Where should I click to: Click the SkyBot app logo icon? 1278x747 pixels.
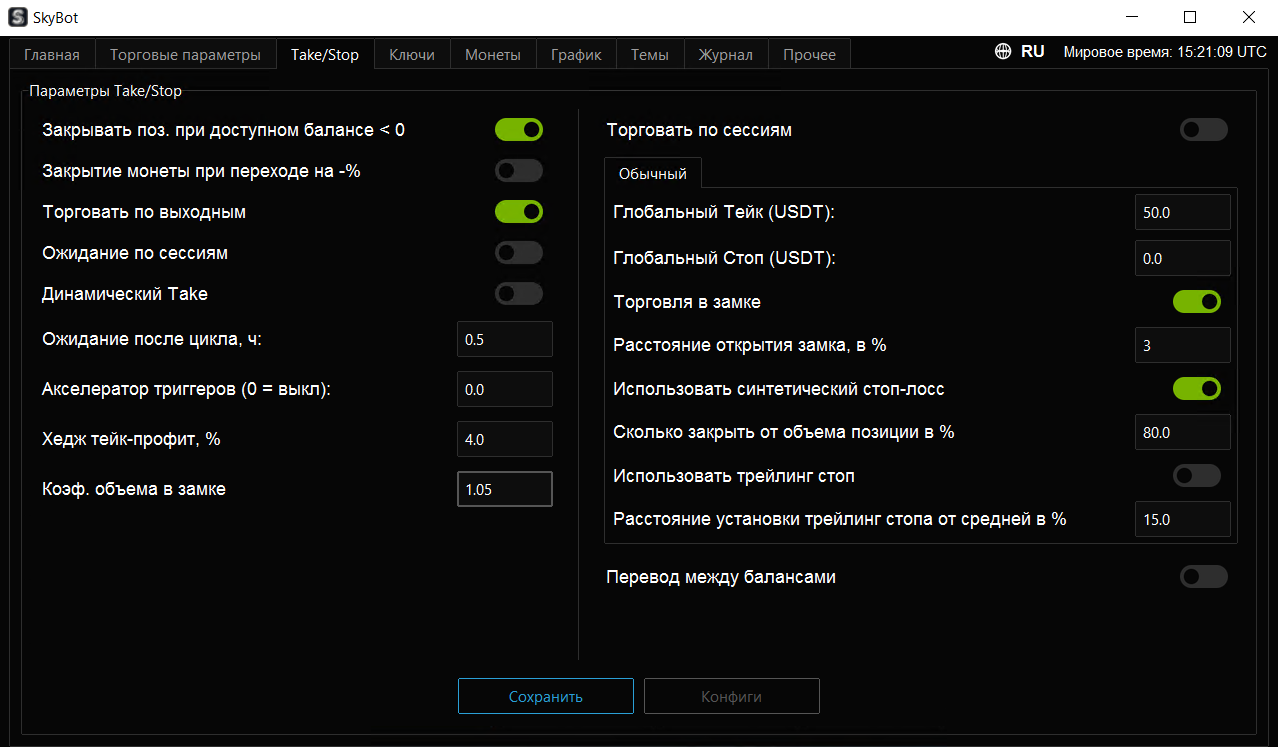17,17
